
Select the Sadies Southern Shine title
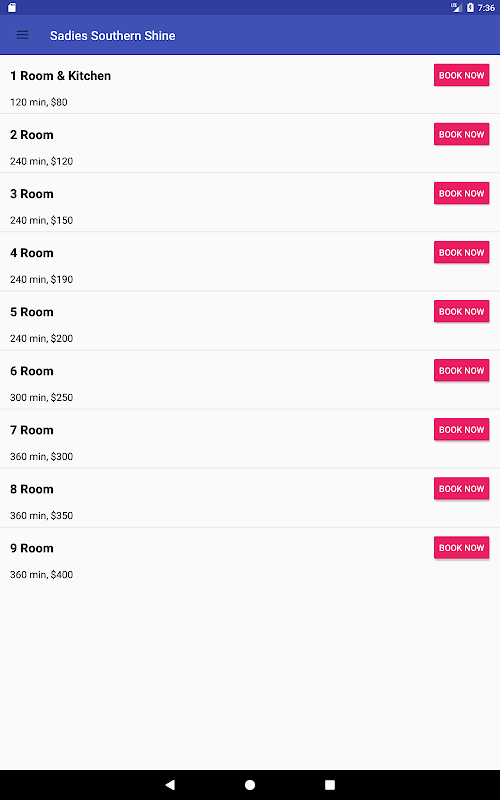(x=112, y=36)
